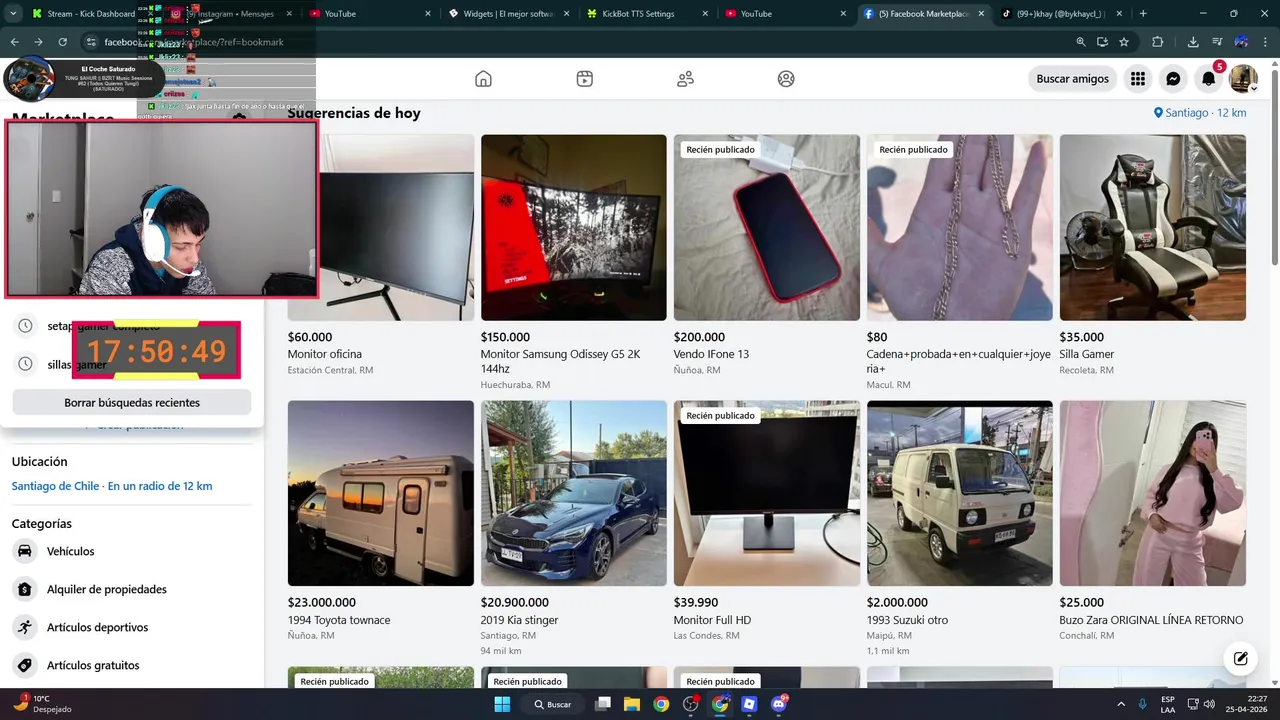Go forward in the browser
This screenshot has height=720, width=1280.
[x=39, y=42]
